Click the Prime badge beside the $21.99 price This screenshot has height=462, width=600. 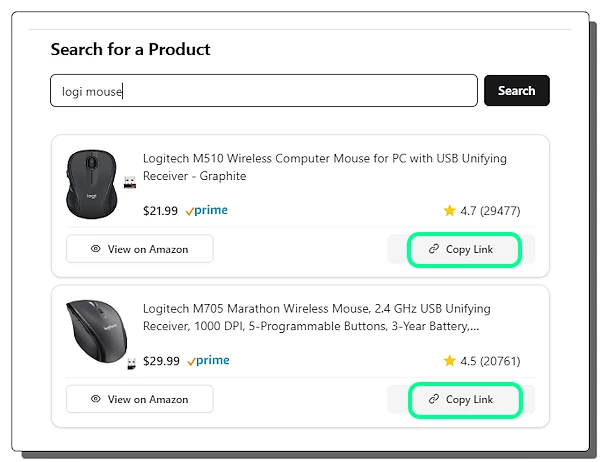(207, 211)
